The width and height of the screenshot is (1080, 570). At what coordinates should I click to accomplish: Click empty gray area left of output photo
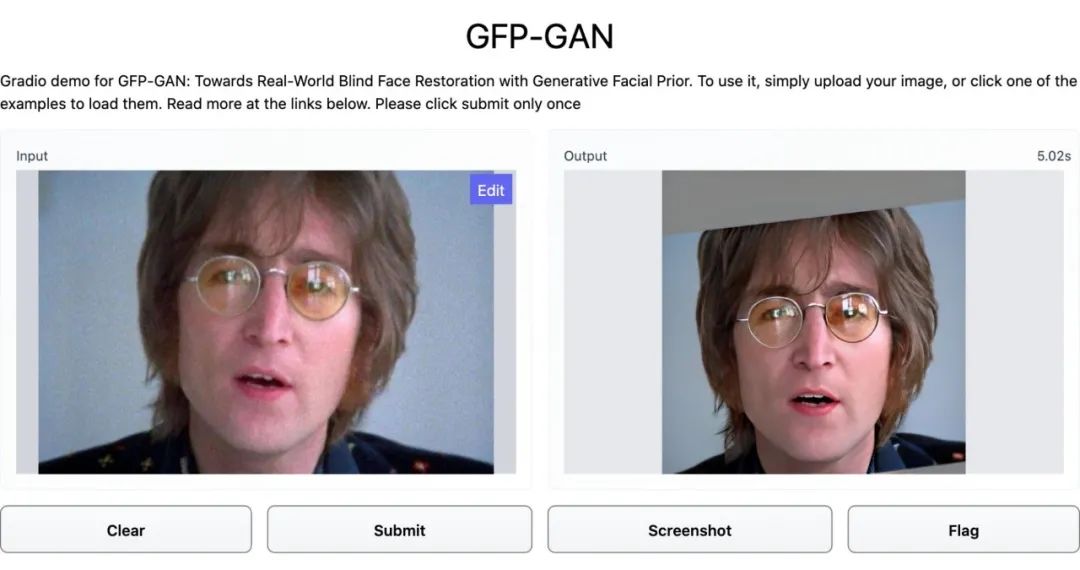click(x=613, y=322)
